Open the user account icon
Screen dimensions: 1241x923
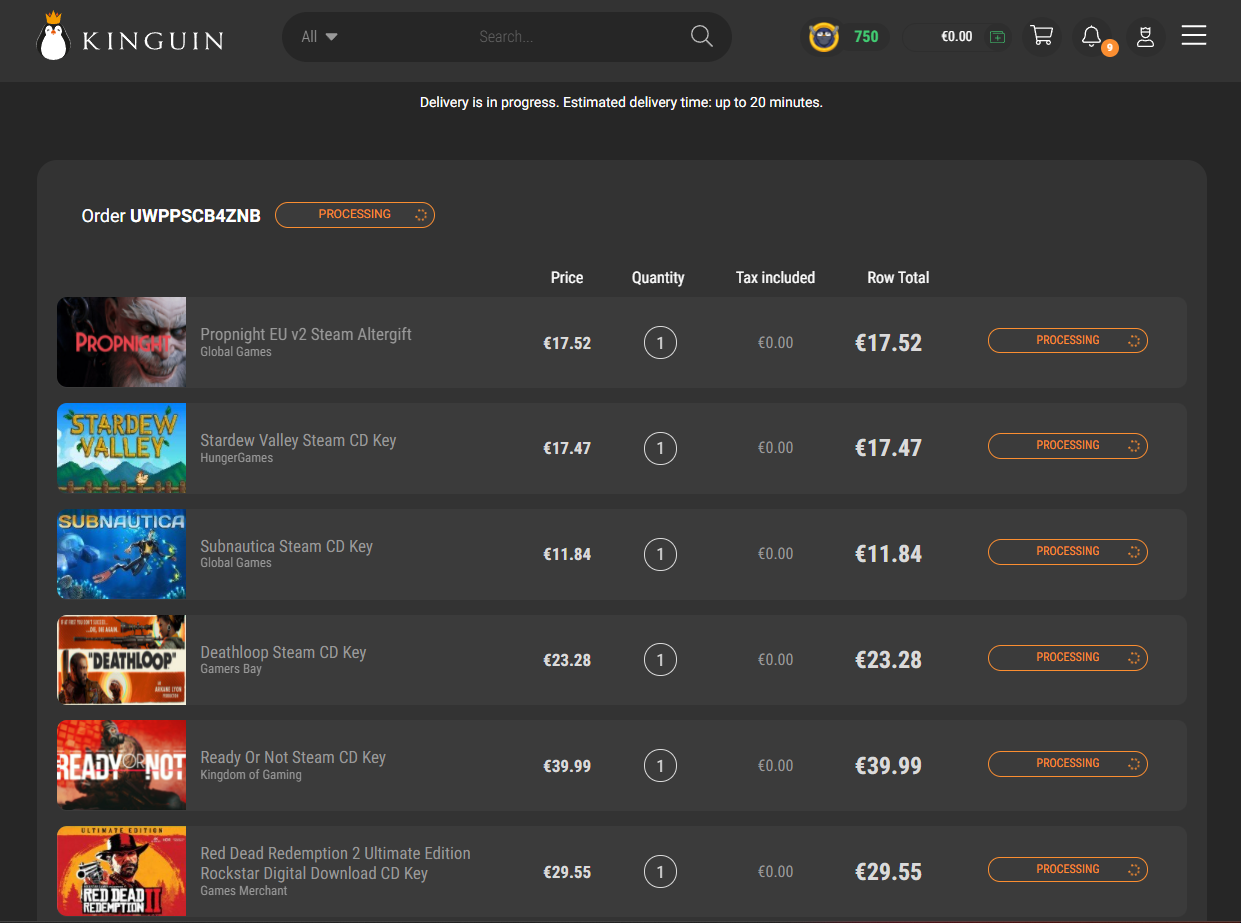pos(1146,37)
